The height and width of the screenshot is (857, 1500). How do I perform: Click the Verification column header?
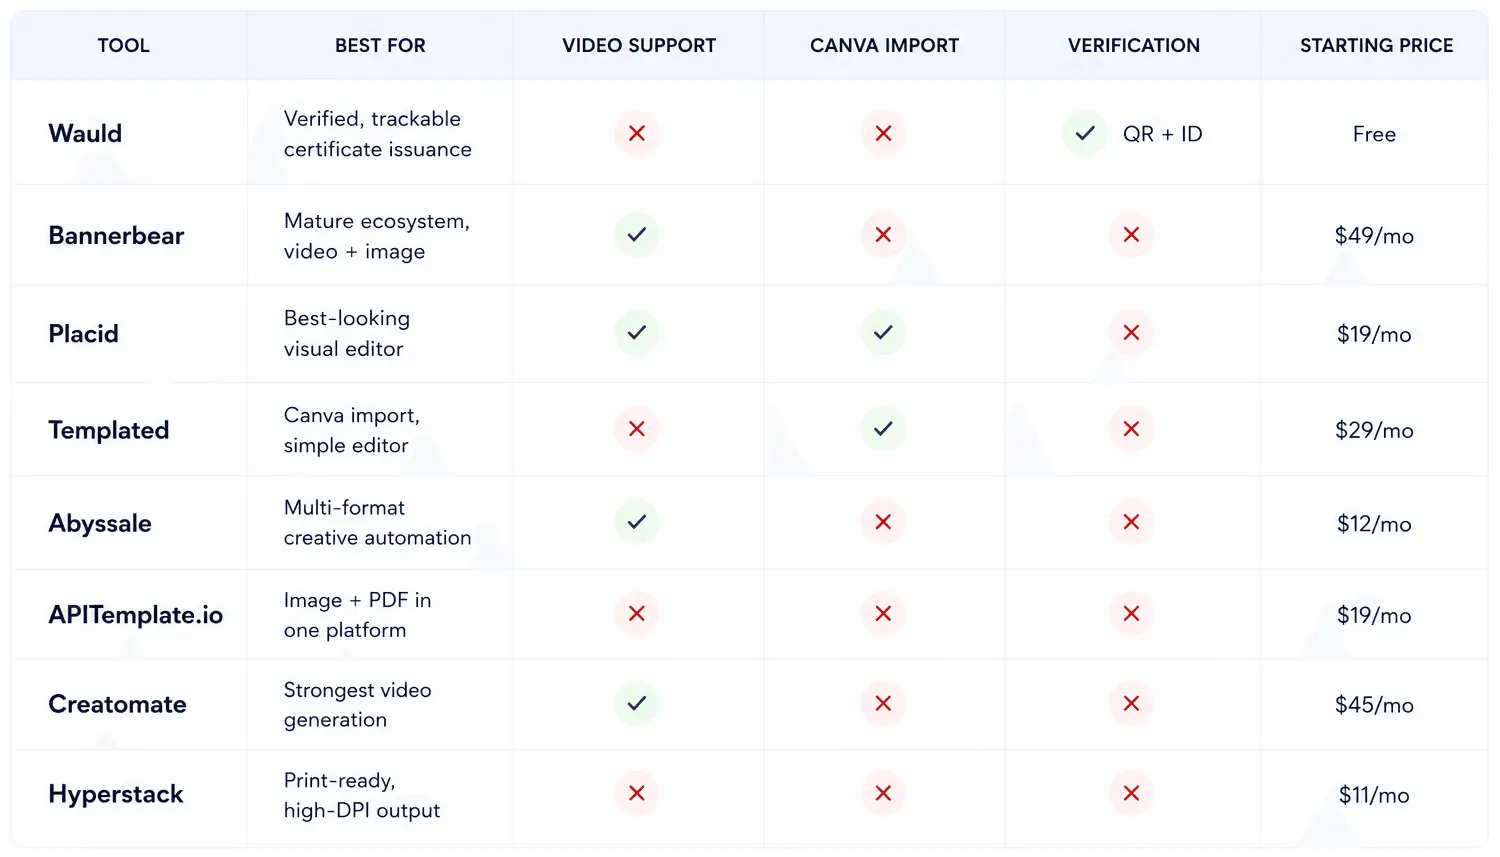click(1134, 46)
